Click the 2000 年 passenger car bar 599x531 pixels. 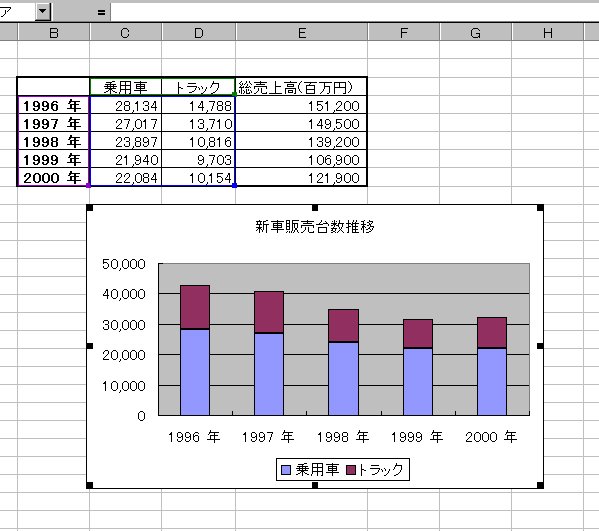(x=492, y=382)
